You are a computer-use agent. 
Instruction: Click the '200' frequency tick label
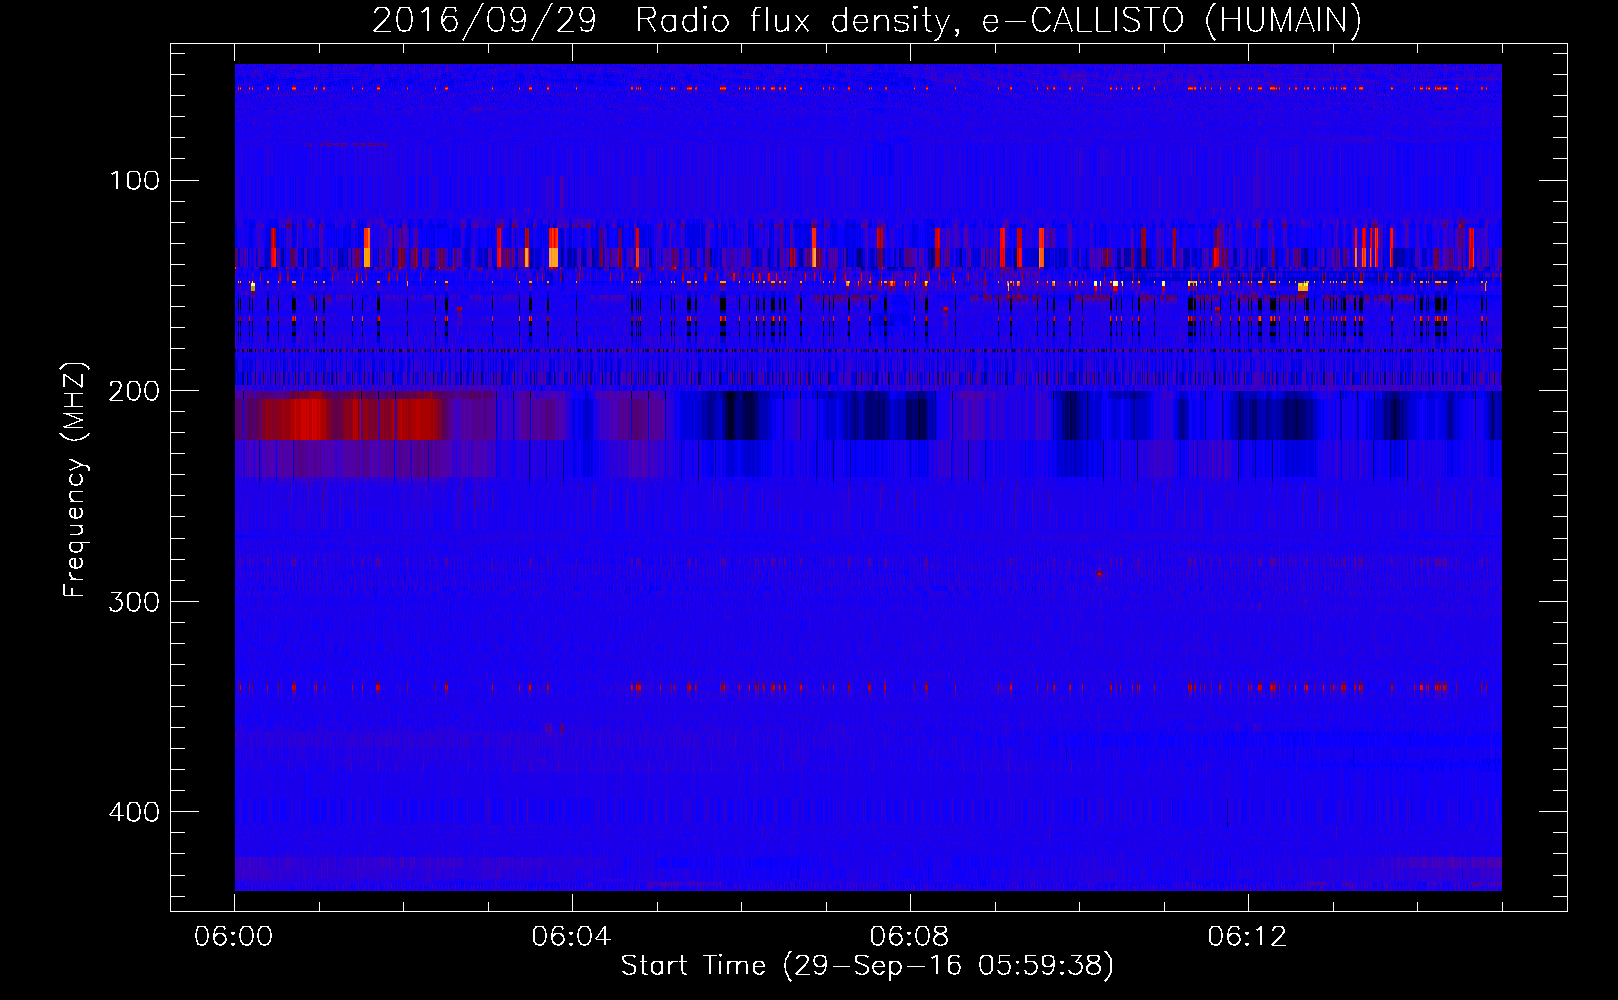pos(135,391)
